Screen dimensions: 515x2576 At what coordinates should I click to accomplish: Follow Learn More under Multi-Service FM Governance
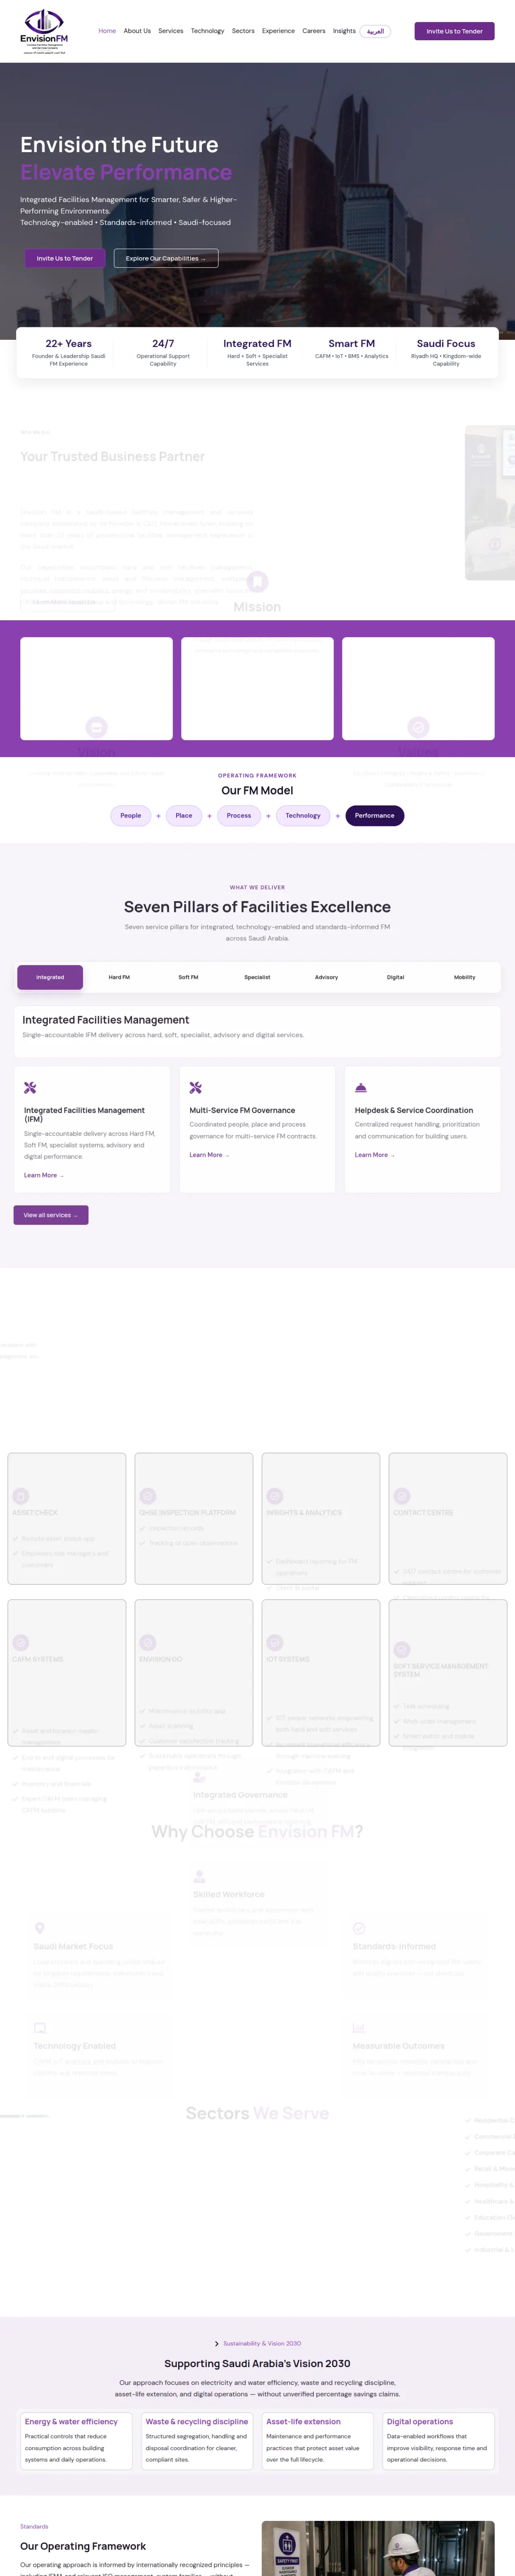[x=210, y=1155]
